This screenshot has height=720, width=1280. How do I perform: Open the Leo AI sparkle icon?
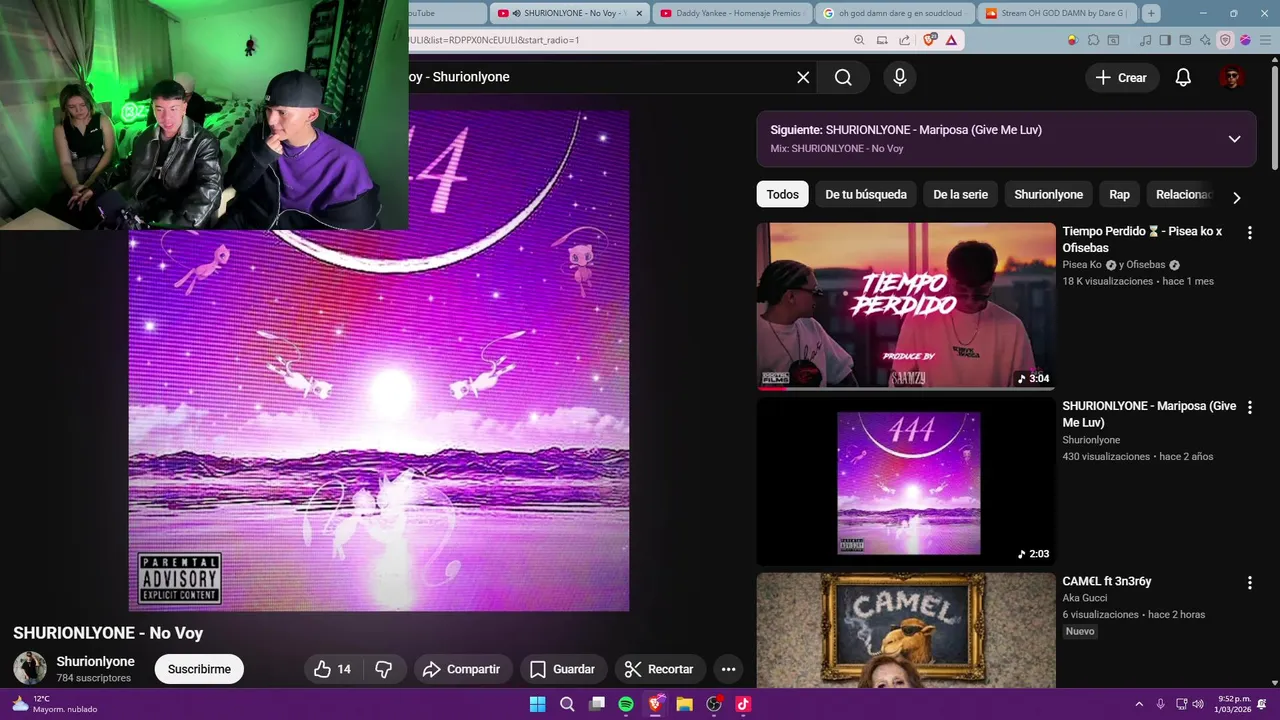(x=1206, y=40)
